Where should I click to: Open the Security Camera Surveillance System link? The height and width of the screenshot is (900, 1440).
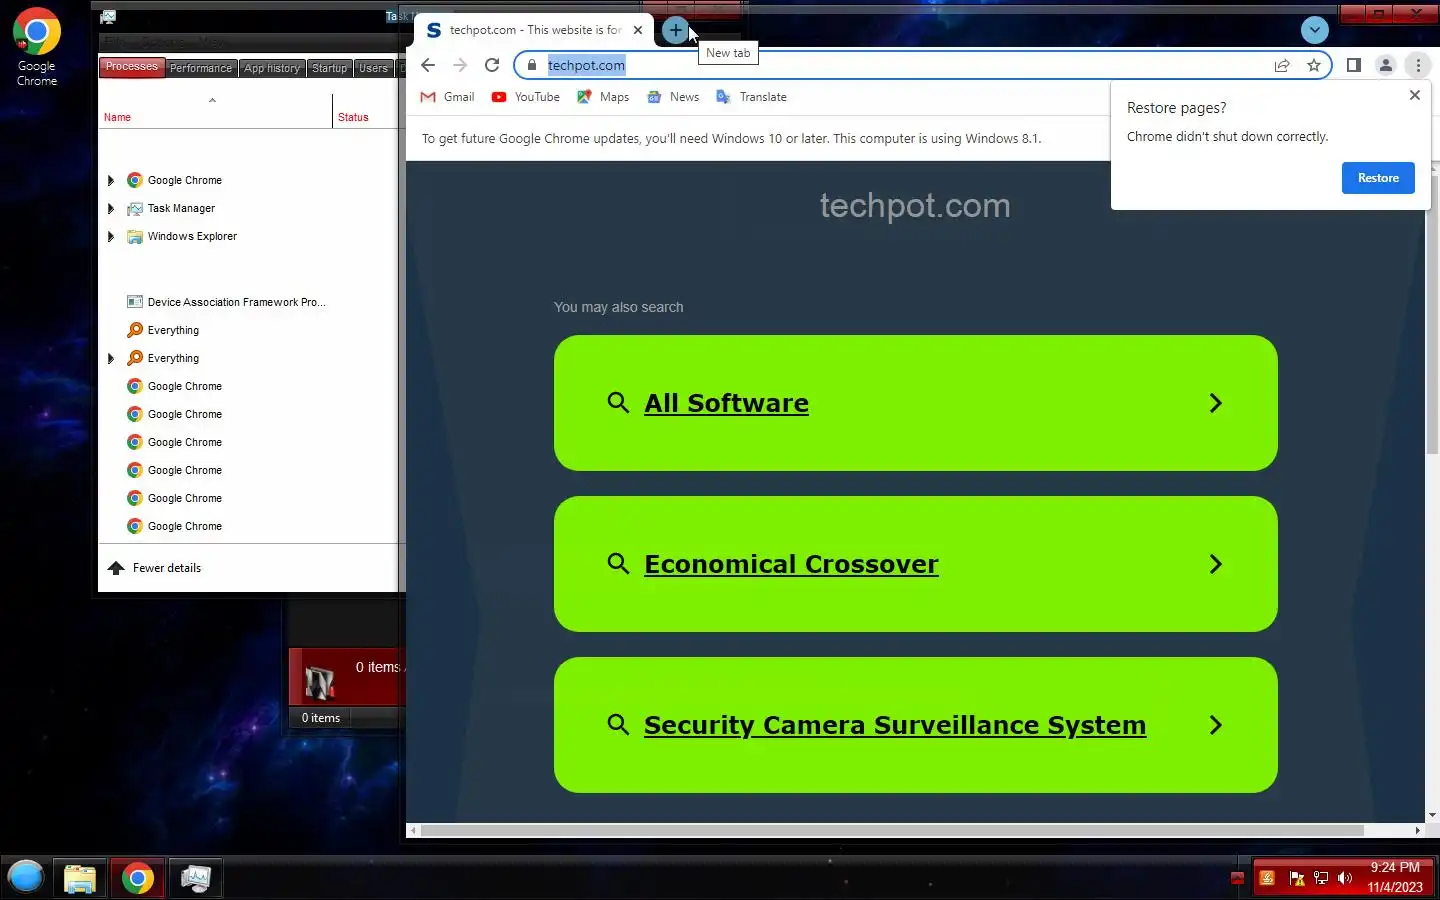[895, 725]
